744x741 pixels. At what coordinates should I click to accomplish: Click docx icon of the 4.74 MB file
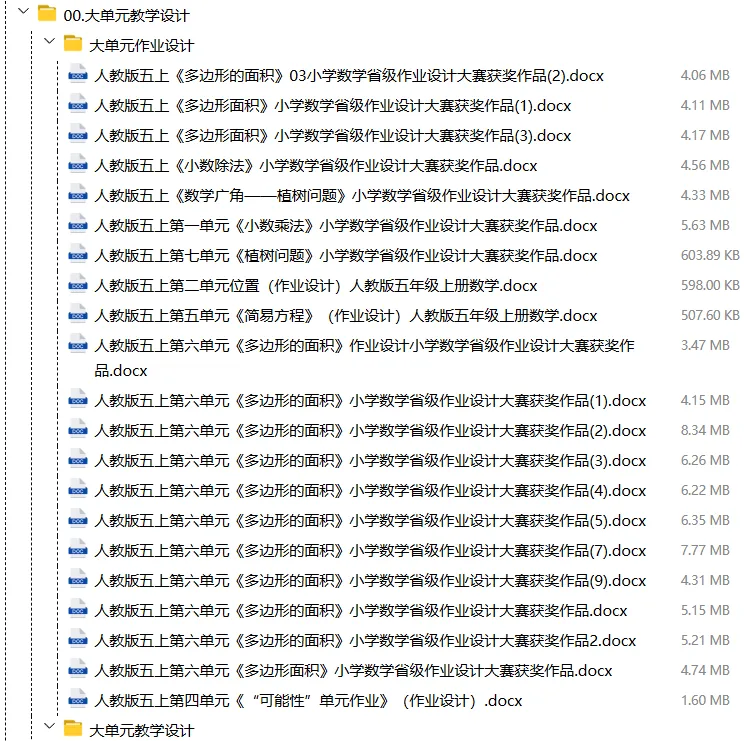(x=78, y=669)
